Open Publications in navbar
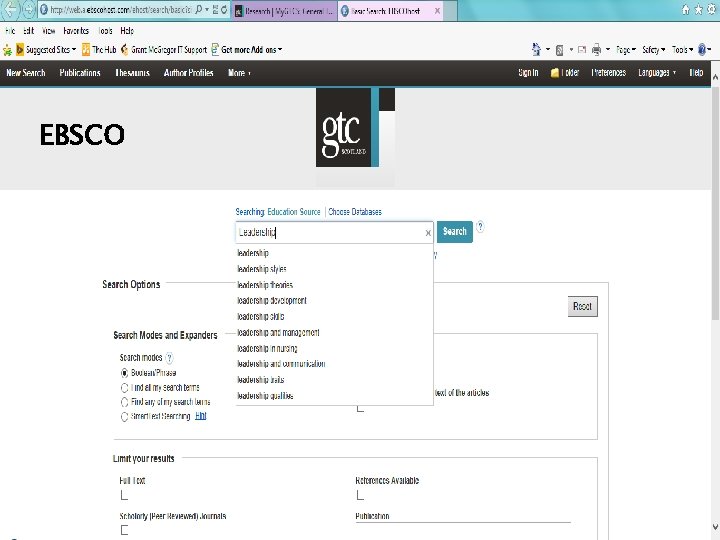This screenshot has width=720, height=540. (x=80, y=73)
